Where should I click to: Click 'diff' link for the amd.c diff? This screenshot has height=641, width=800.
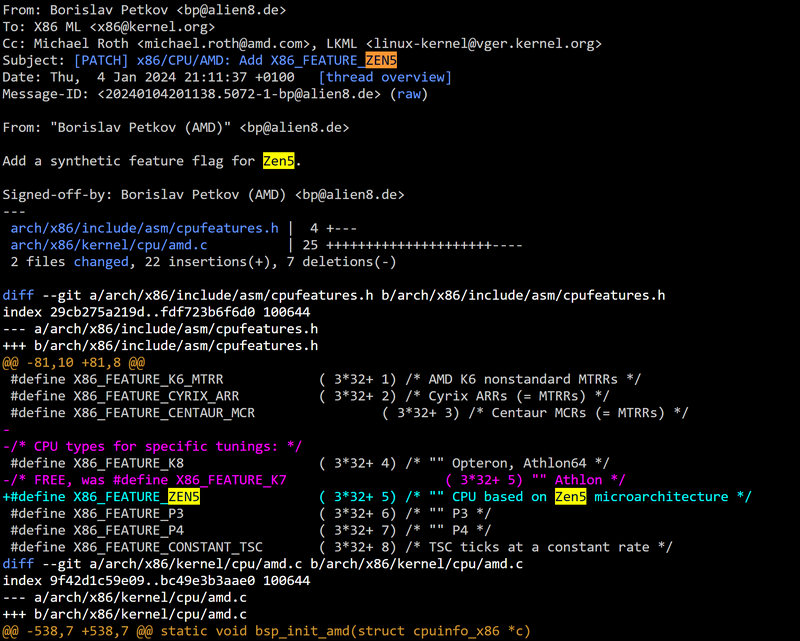pyautogui.click(x=18, y=564)
